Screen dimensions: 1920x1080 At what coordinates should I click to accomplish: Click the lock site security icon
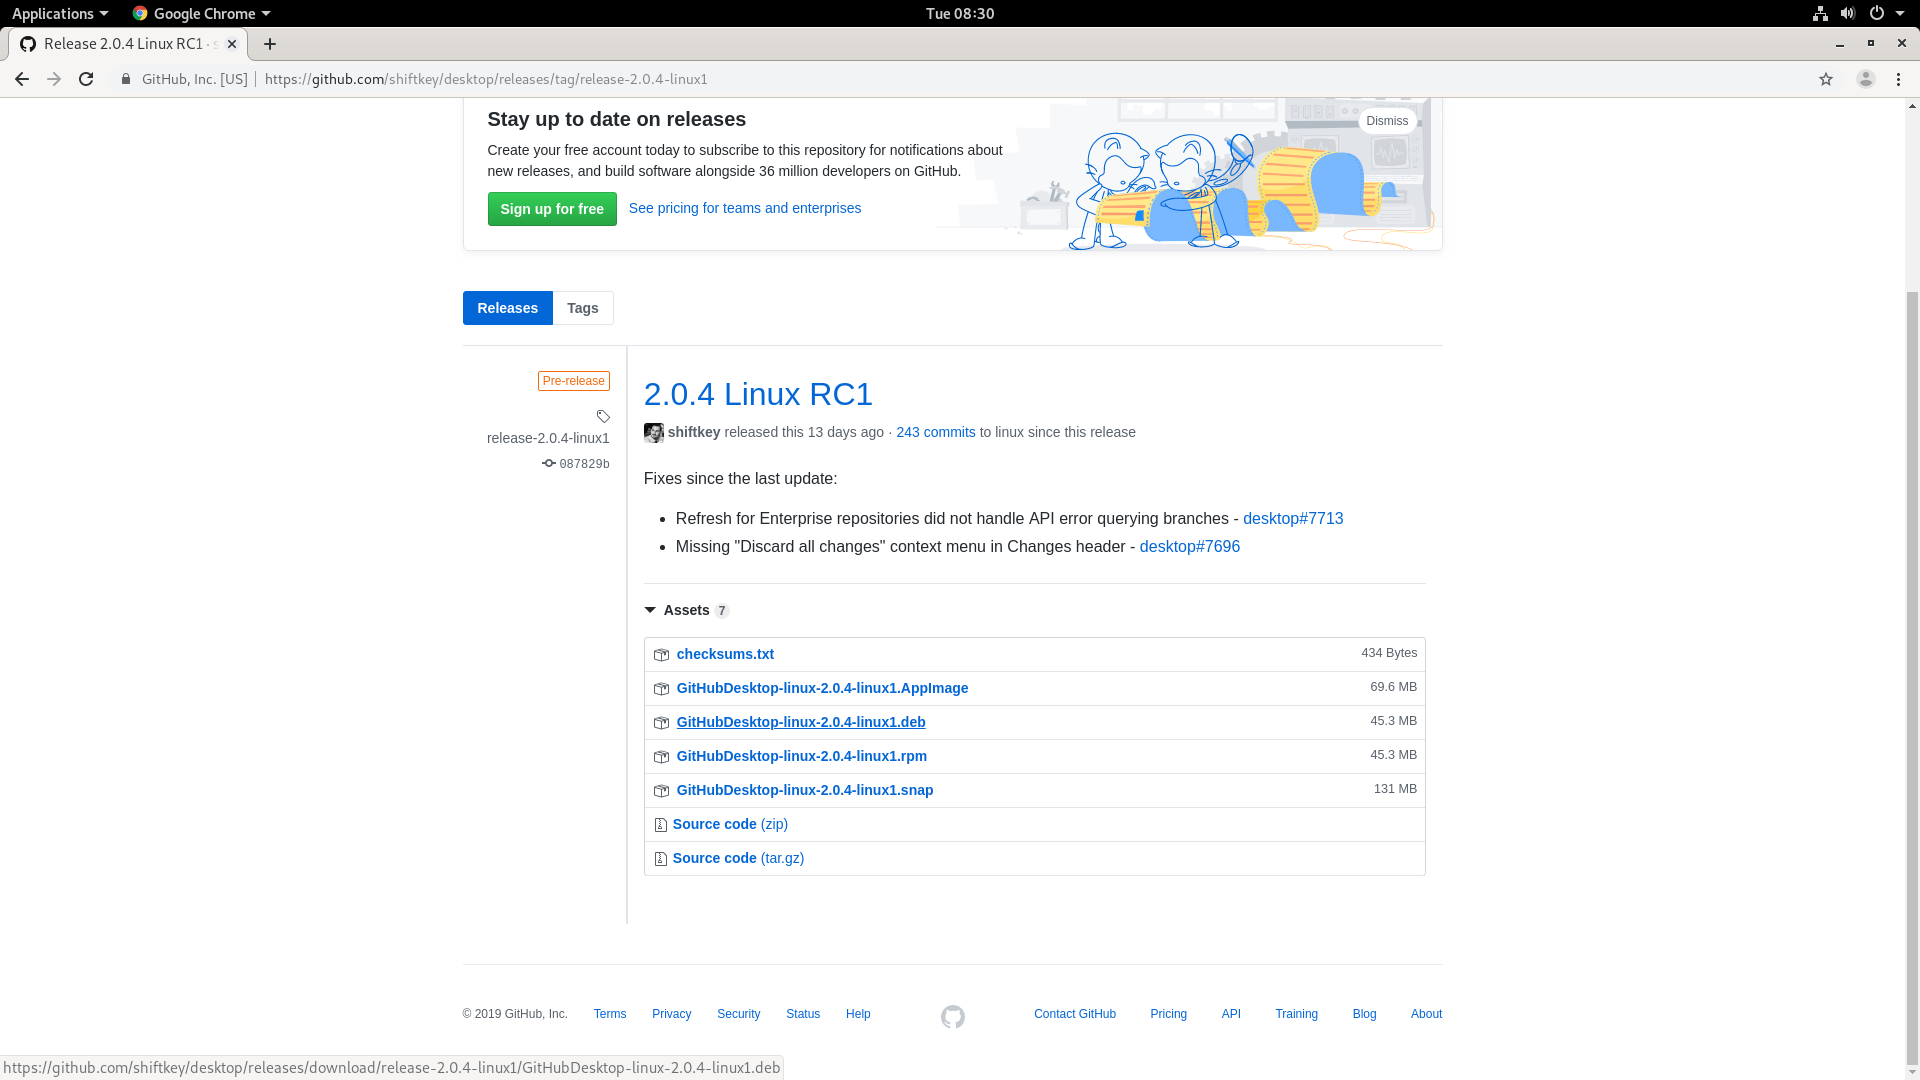[x=126, y=79]
